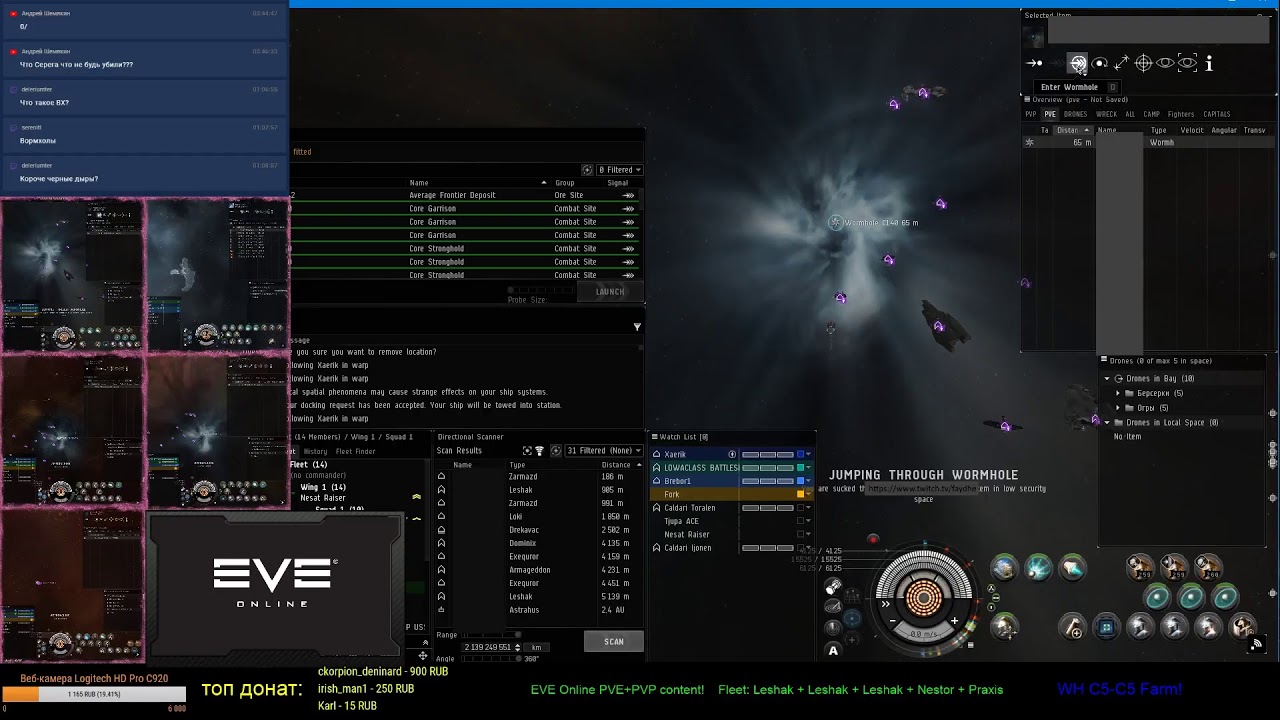
Task: Activate second ammo-loaded weapon module
Action: [1174, 568]
